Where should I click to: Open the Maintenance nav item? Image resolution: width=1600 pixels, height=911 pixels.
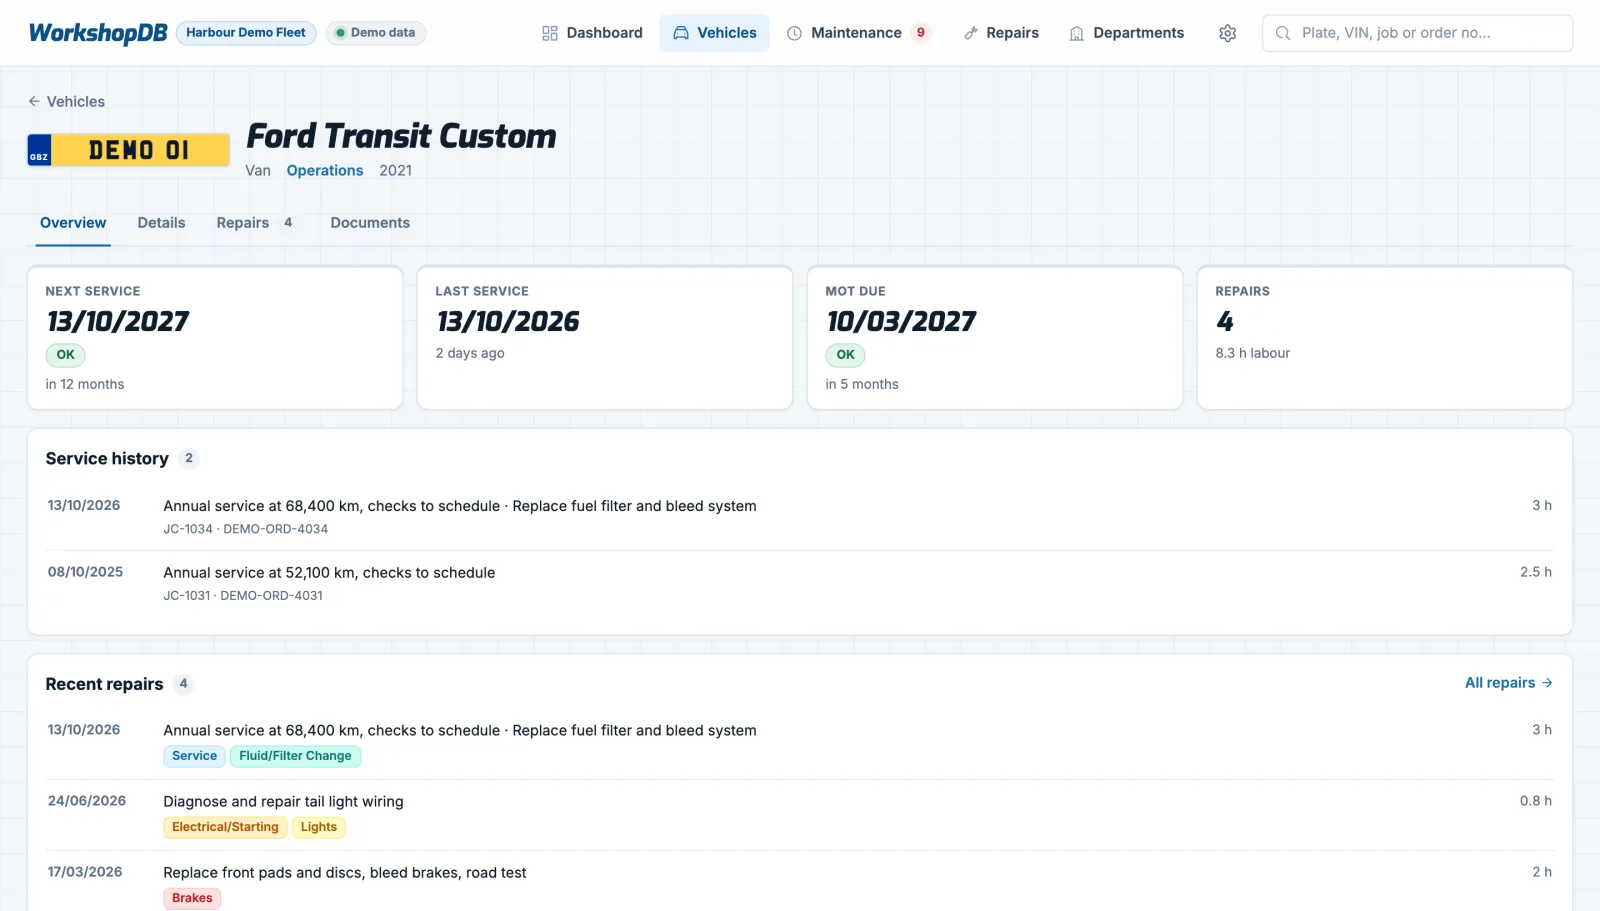(x=859, y=33)
